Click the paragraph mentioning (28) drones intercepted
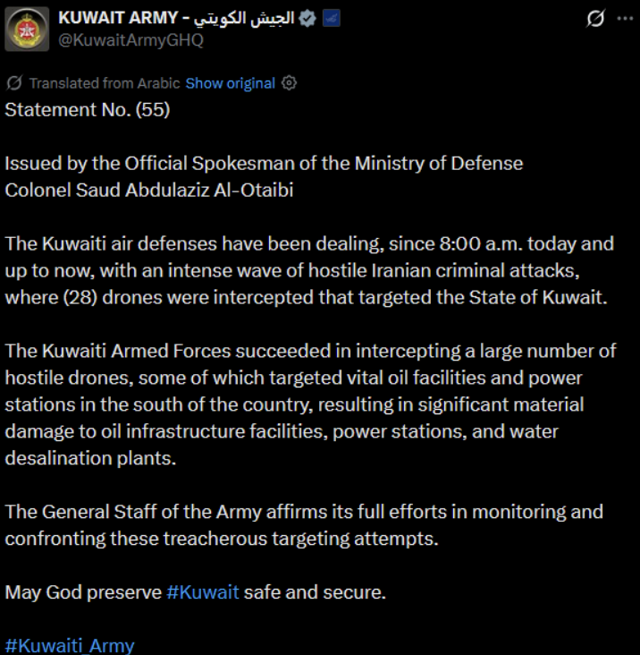This screenshot has width=640, height=655. [309, 270]
